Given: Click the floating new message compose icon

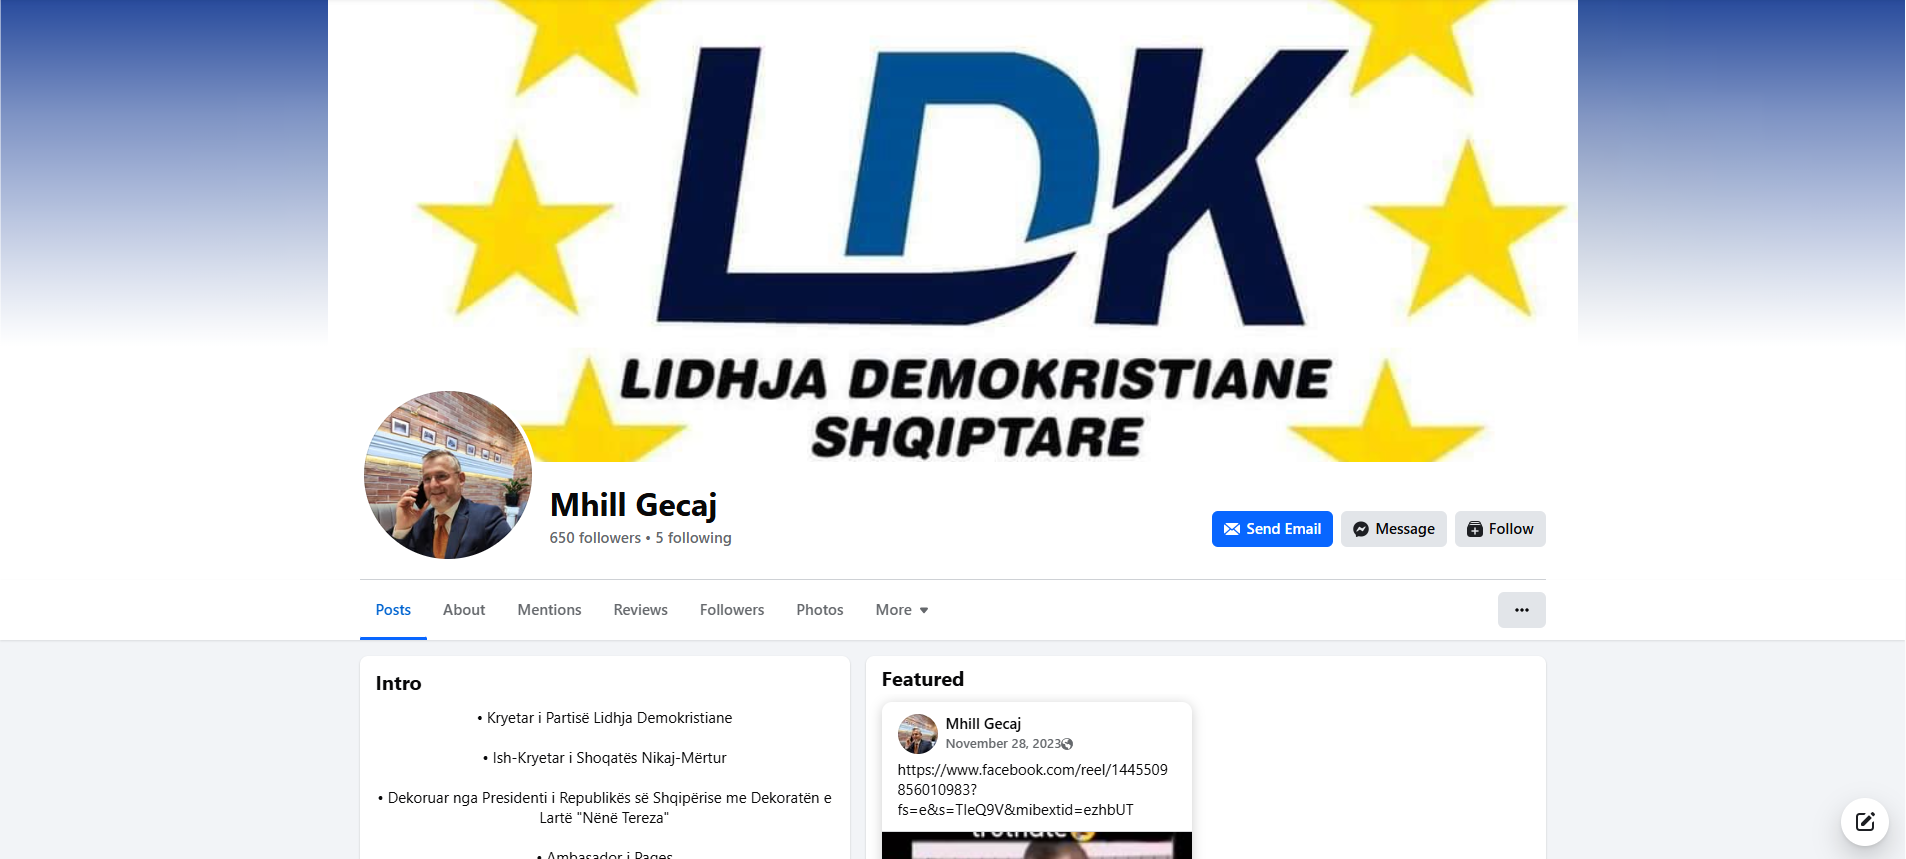Looking at the screenshot, I should tap(1865, 822).
